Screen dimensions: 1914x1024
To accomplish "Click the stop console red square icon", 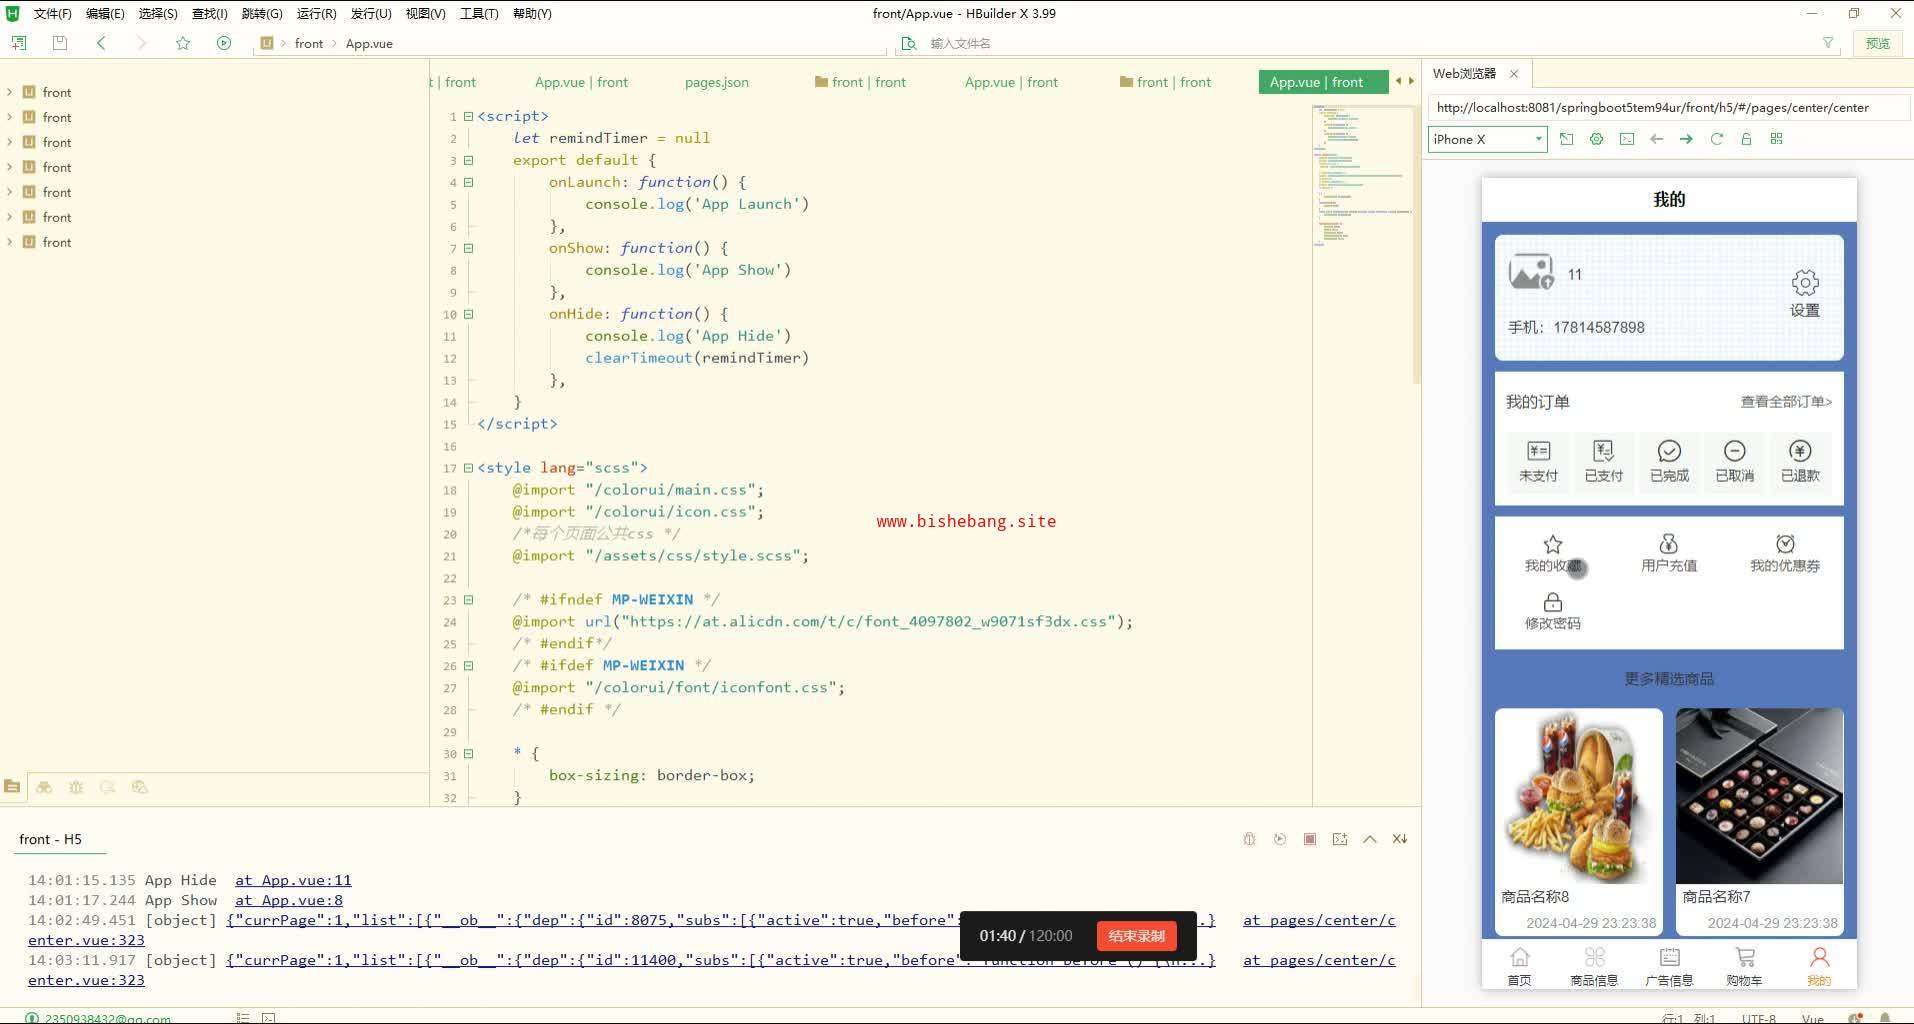I will tap(1310, 839).
